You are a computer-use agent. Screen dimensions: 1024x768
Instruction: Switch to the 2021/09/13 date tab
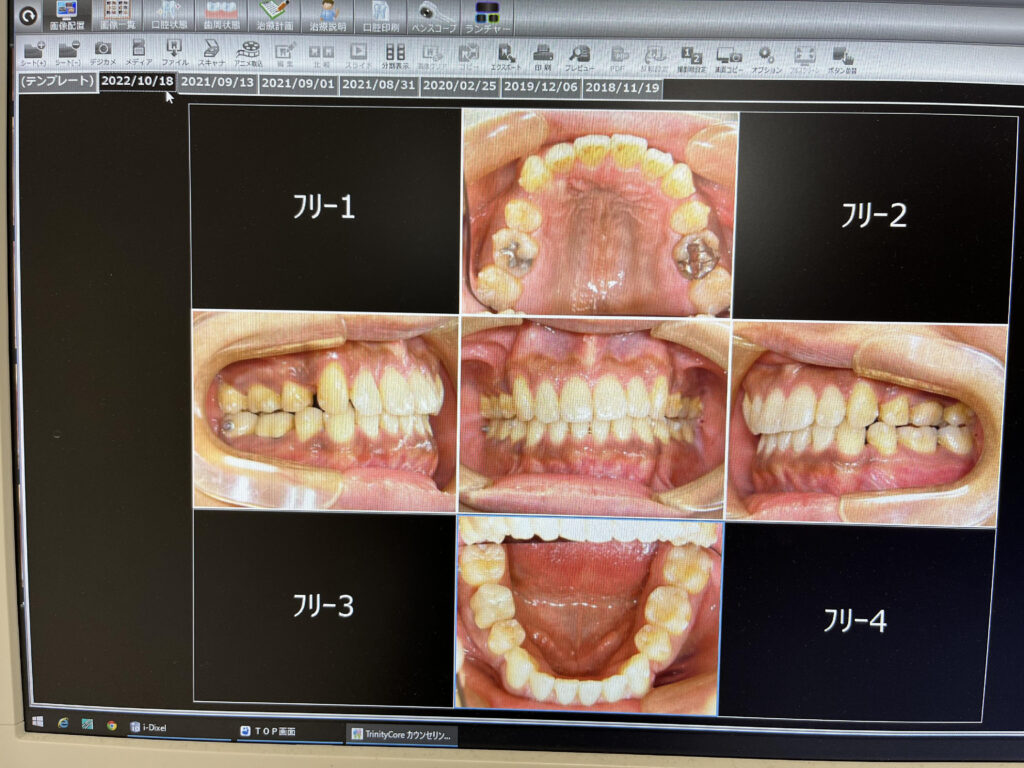218,85
